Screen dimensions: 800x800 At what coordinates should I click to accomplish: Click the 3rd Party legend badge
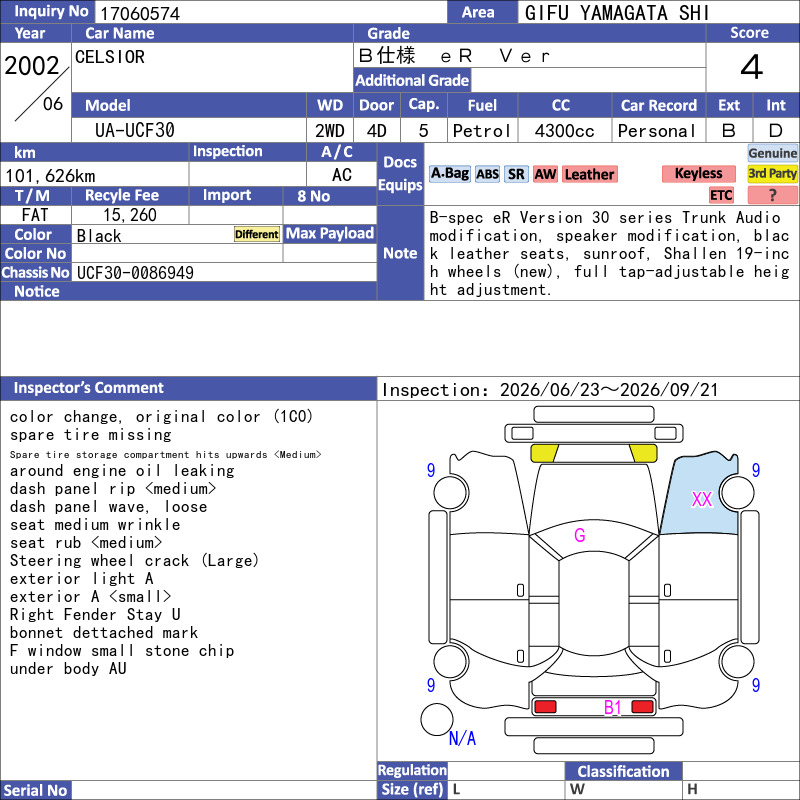click(772, 173)
